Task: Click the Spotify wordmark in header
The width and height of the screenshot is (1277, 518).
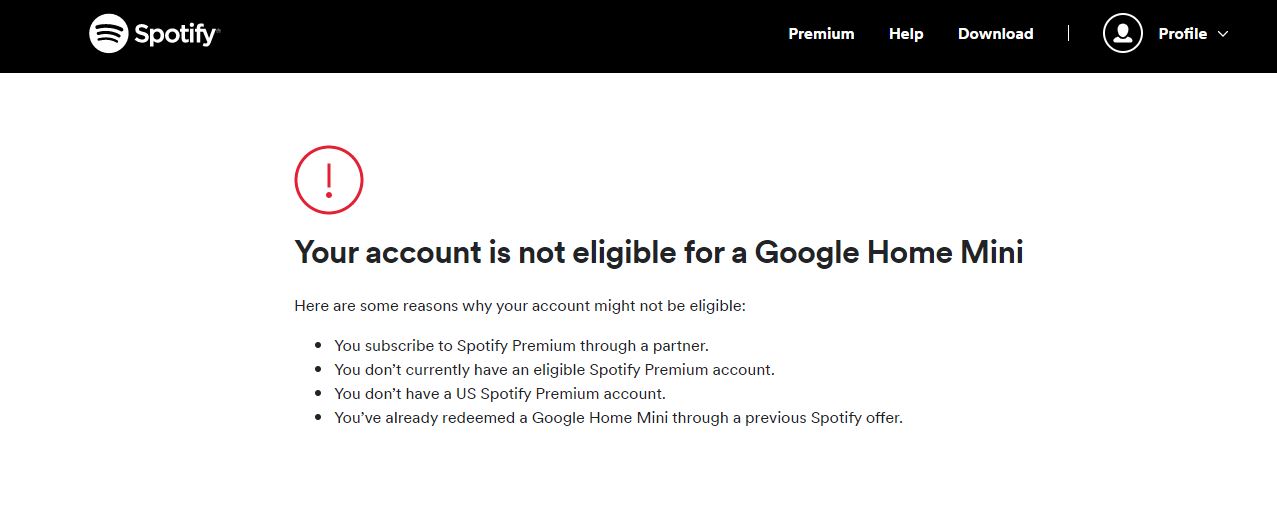Action: (x=176, y=35)
